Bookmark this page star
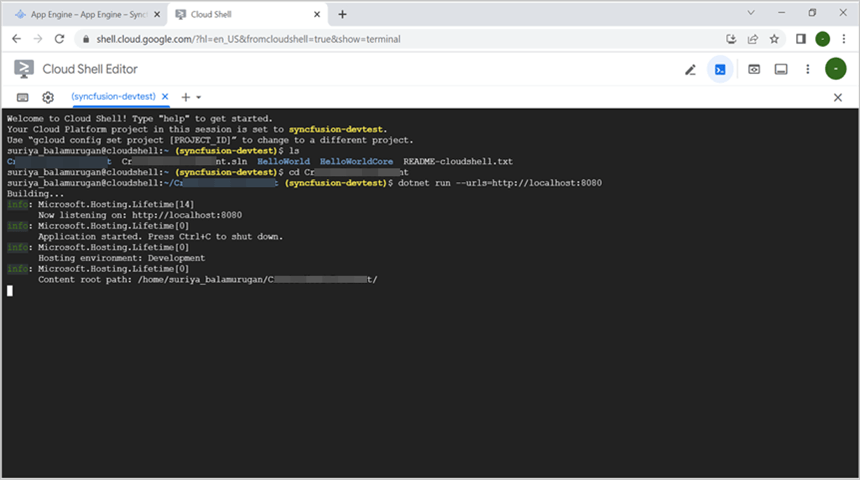 [774, 39]
